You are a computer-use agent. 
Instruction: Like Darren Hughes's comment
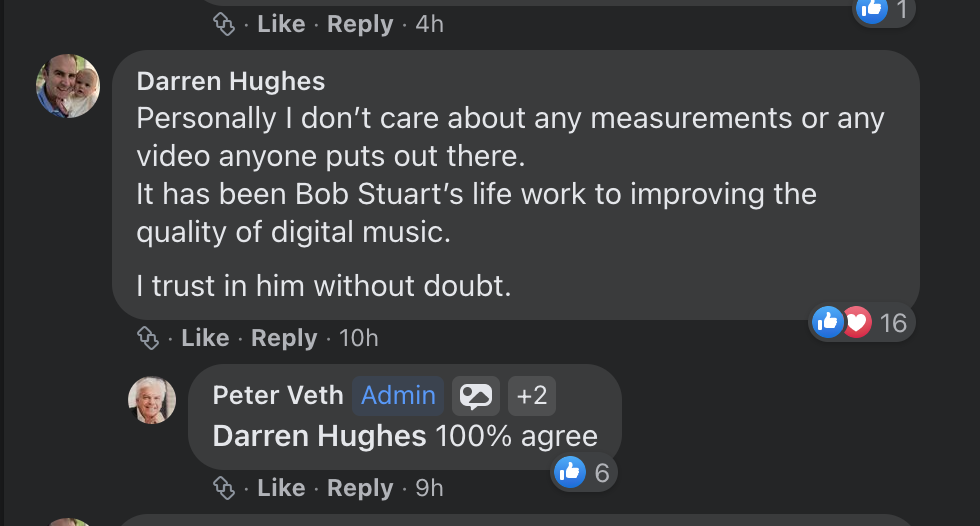click(205, 339)
